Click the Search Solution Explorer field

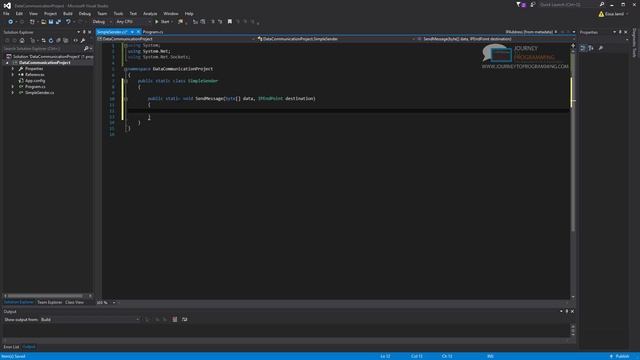click(x=42, y=49)
